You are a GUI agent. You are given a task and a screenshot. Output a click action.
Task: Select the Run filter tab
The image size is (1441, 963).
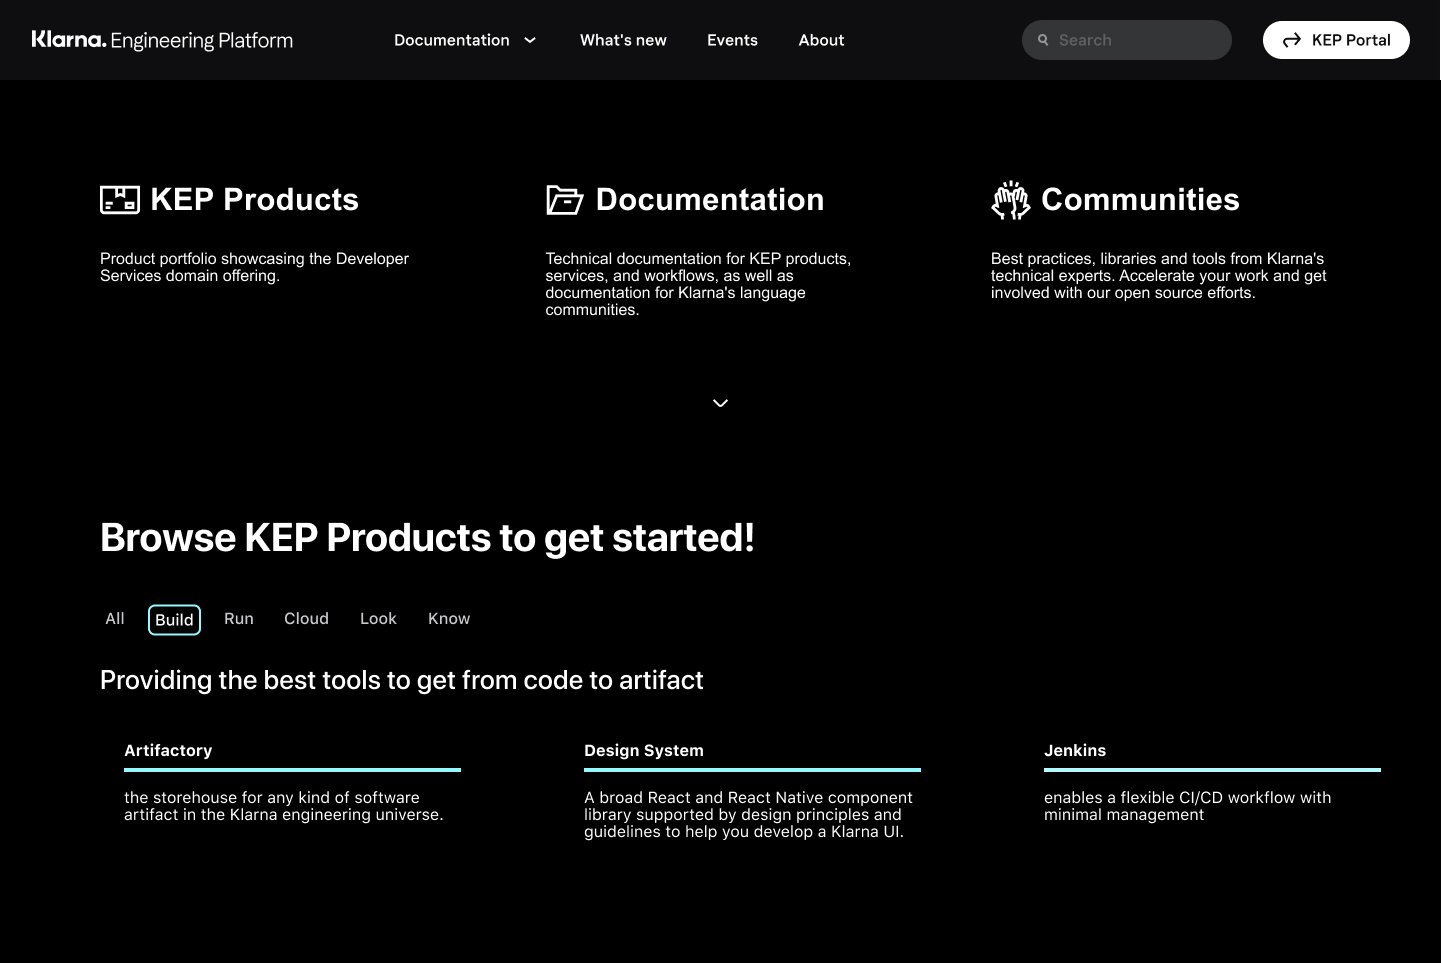(x=239, y=619)
